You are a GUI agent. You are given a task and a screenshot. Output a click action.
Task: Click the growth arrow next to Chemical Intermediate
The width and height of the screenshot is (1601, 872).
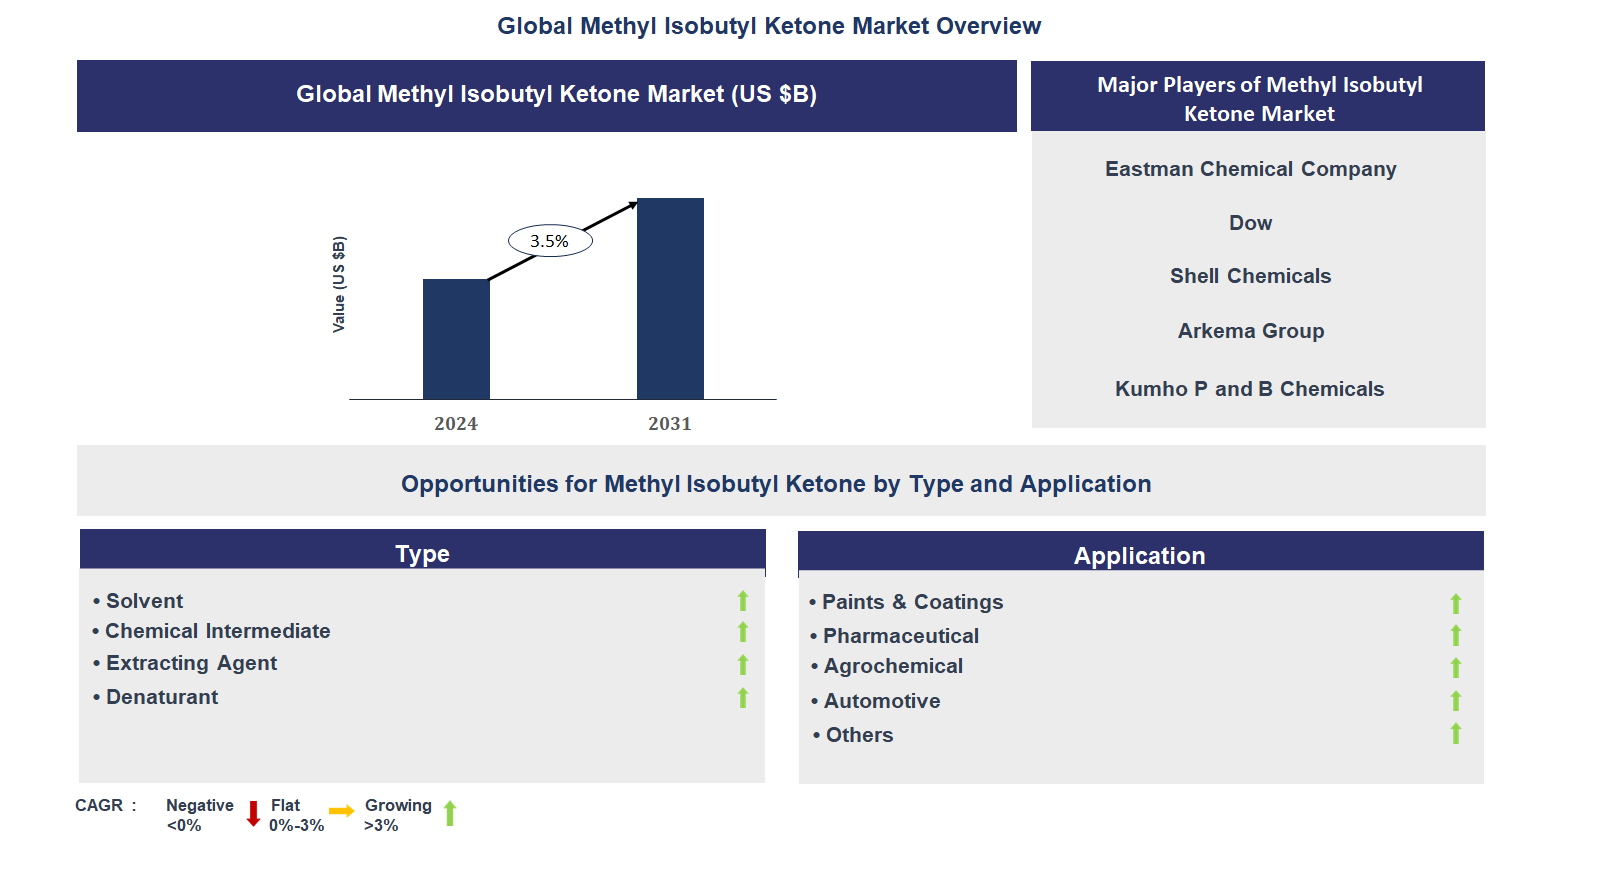point(742,632)
